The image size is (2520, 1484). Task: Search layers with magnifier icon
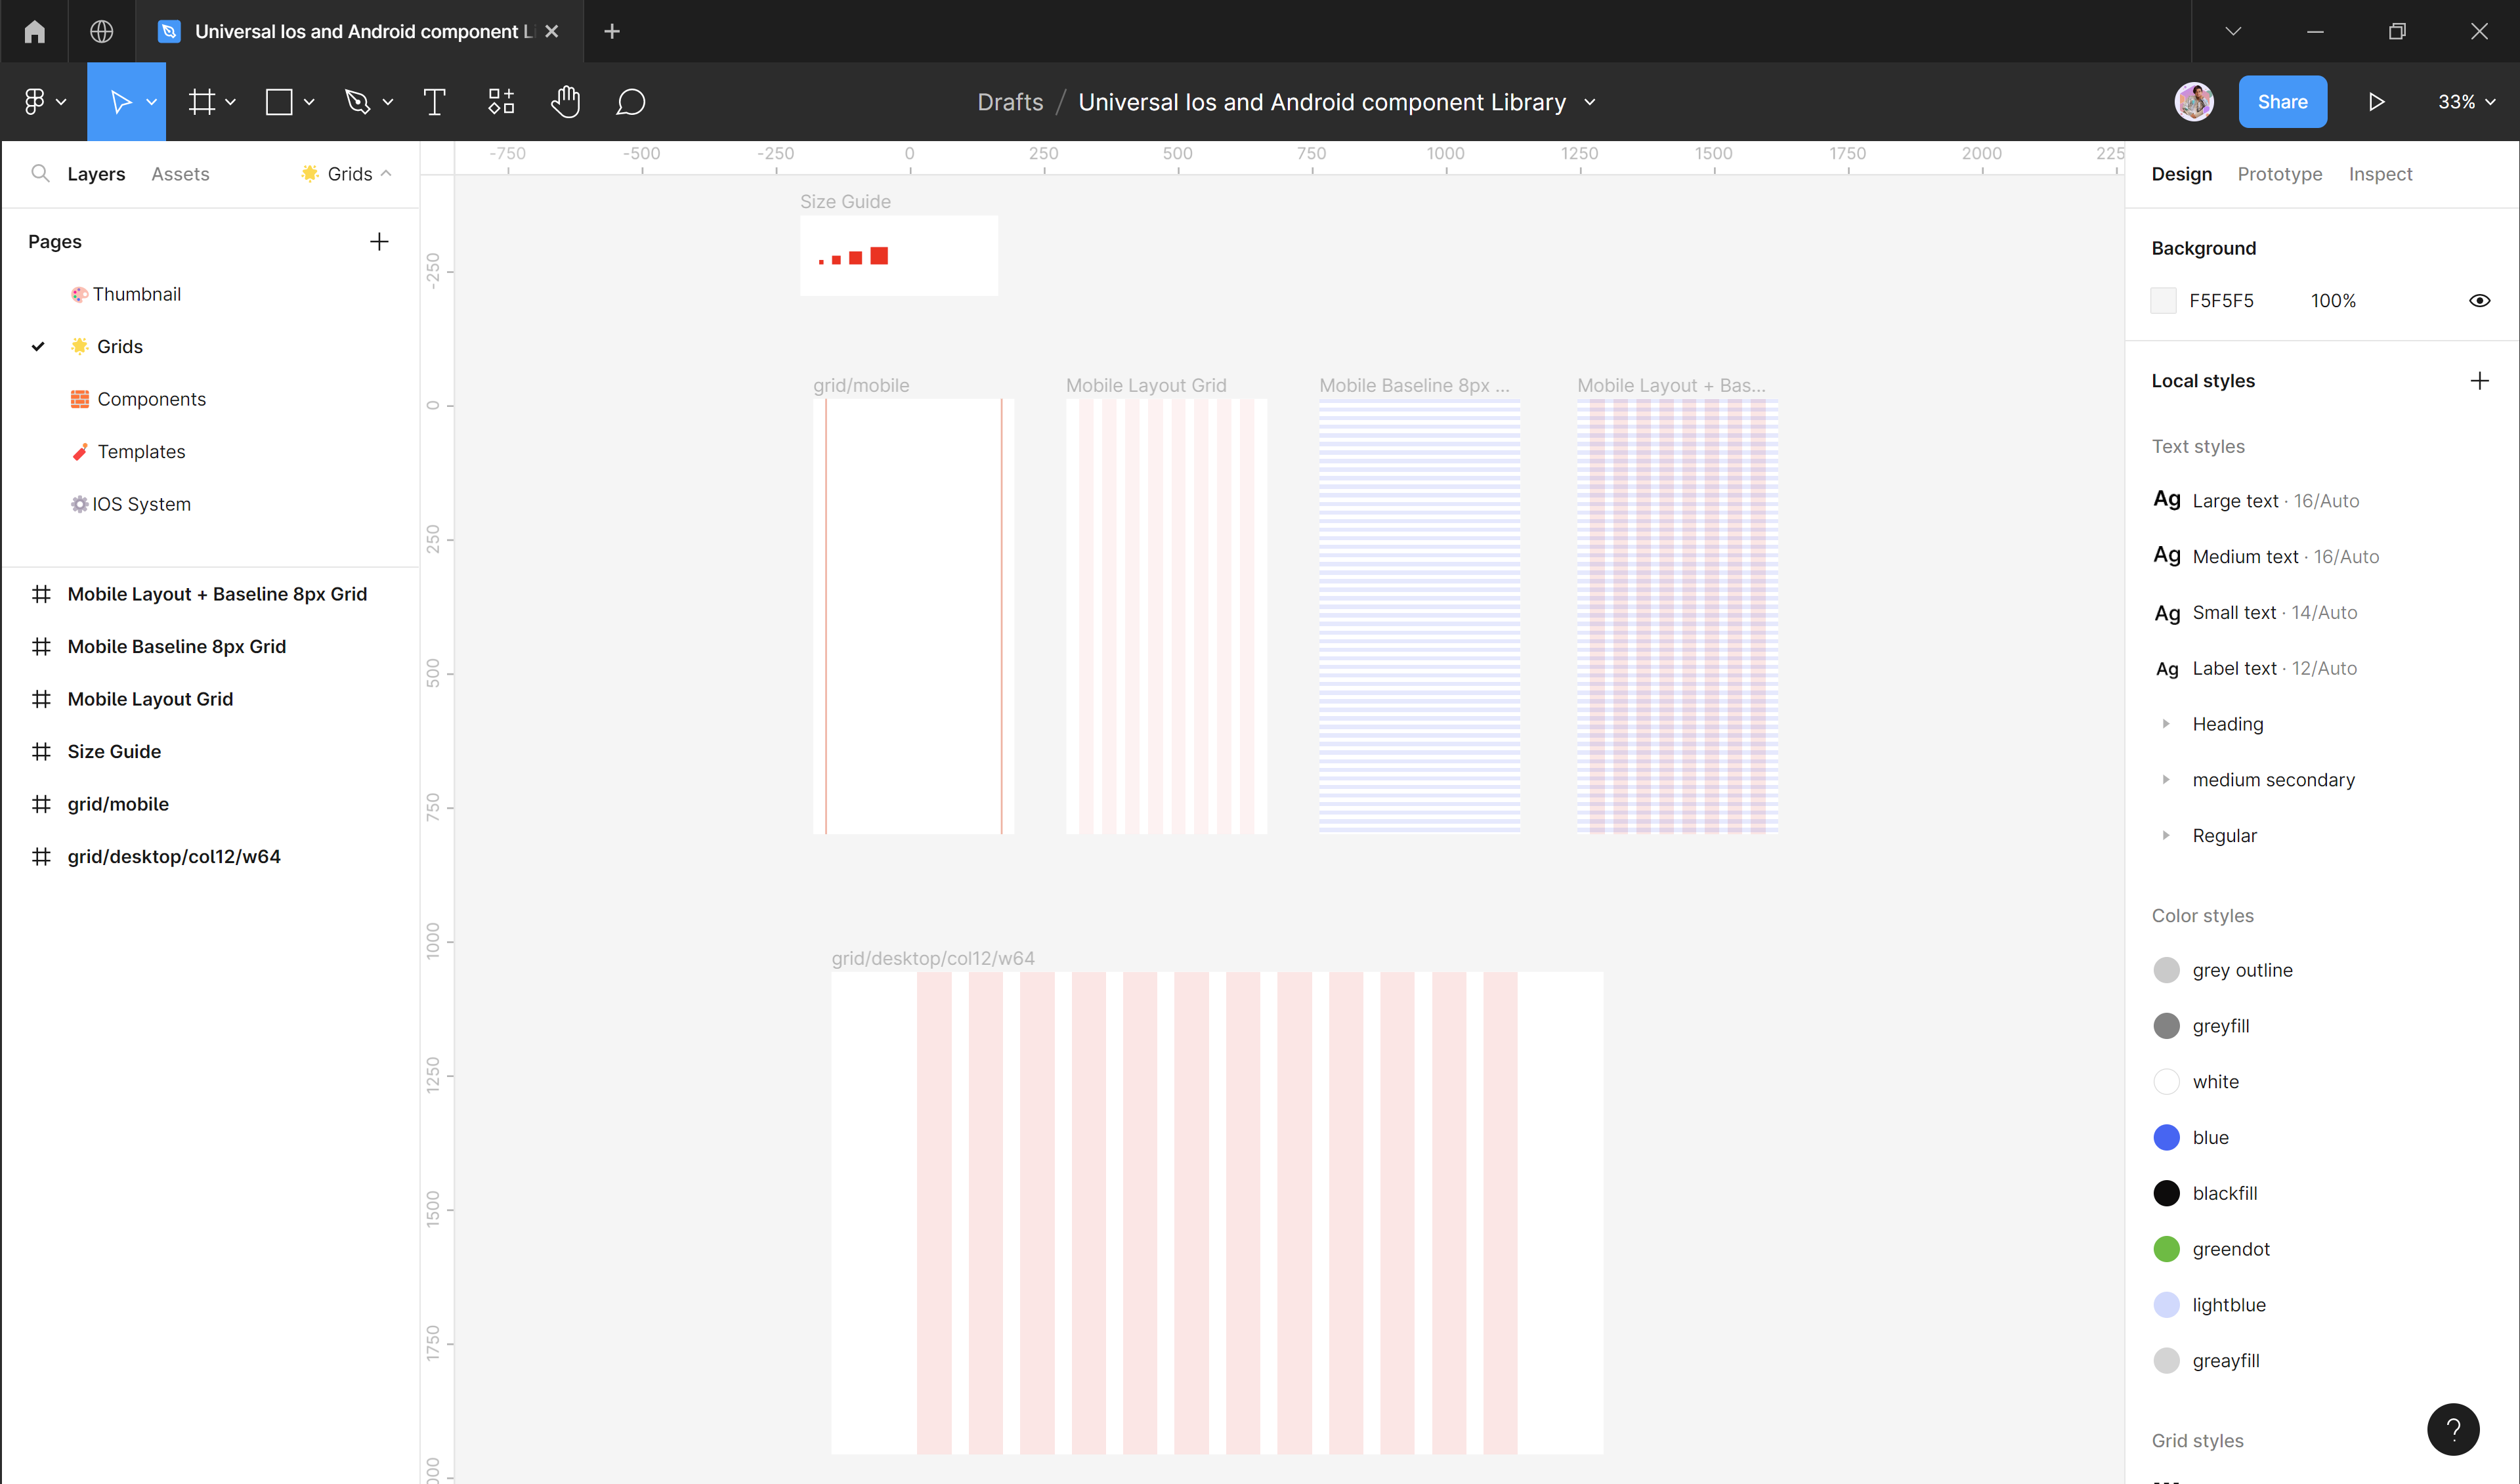(40, 173)
